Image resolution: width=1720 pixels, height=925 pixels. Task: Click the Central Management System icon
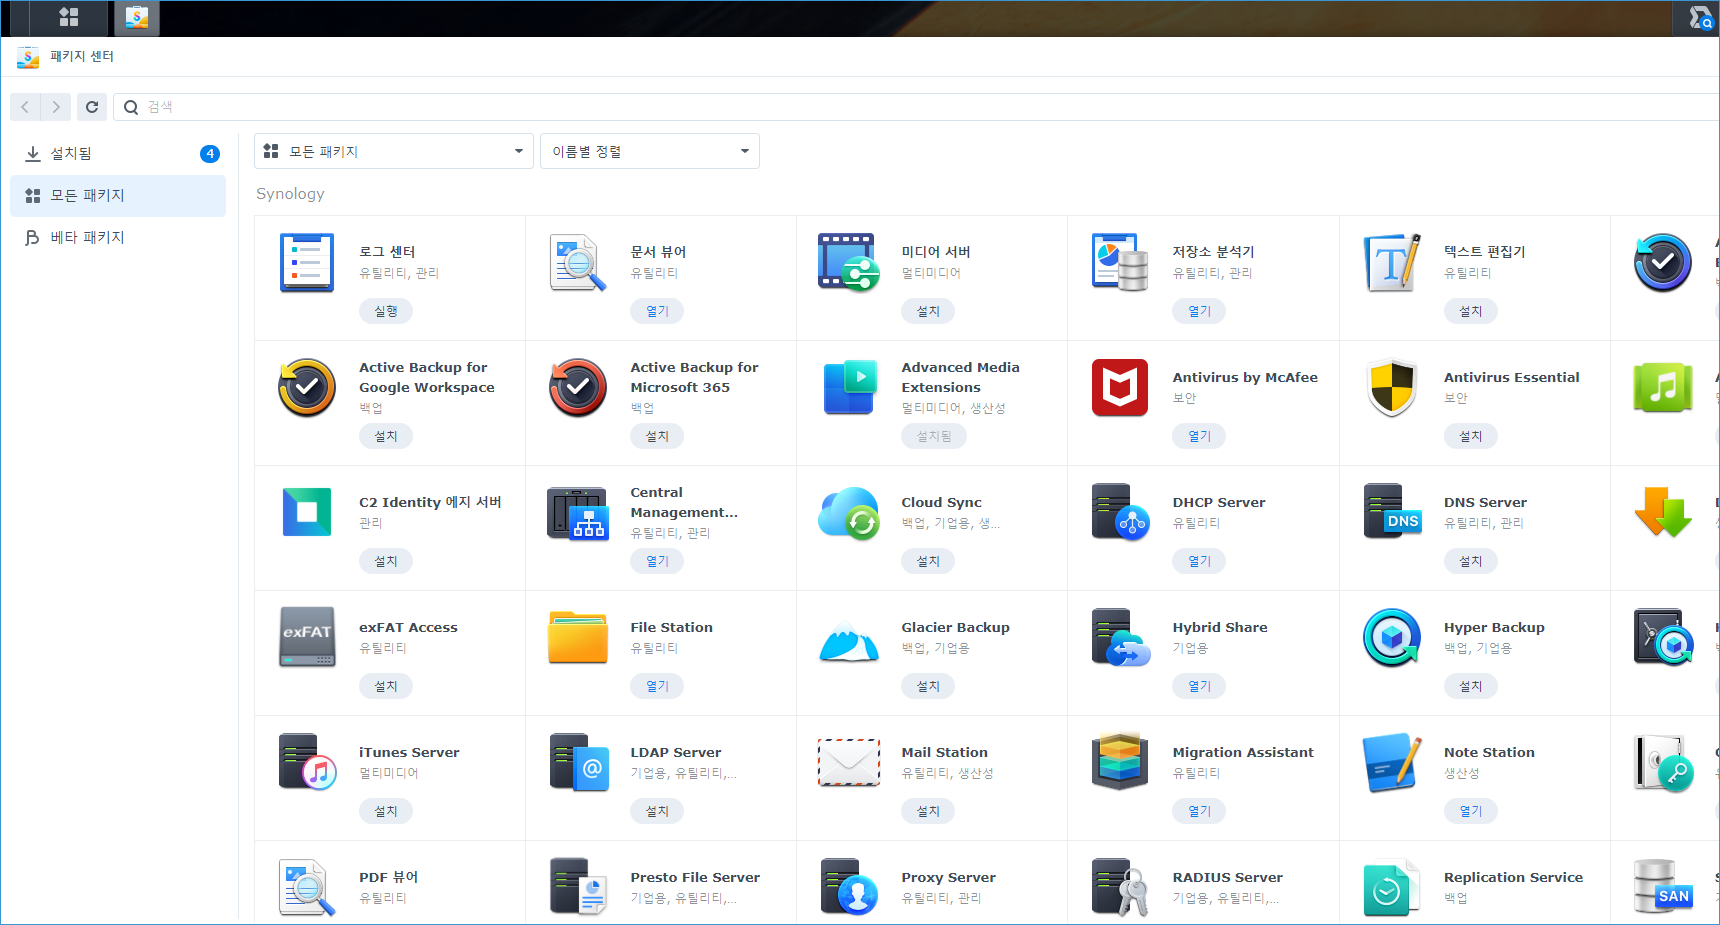[x=578, y=513]
